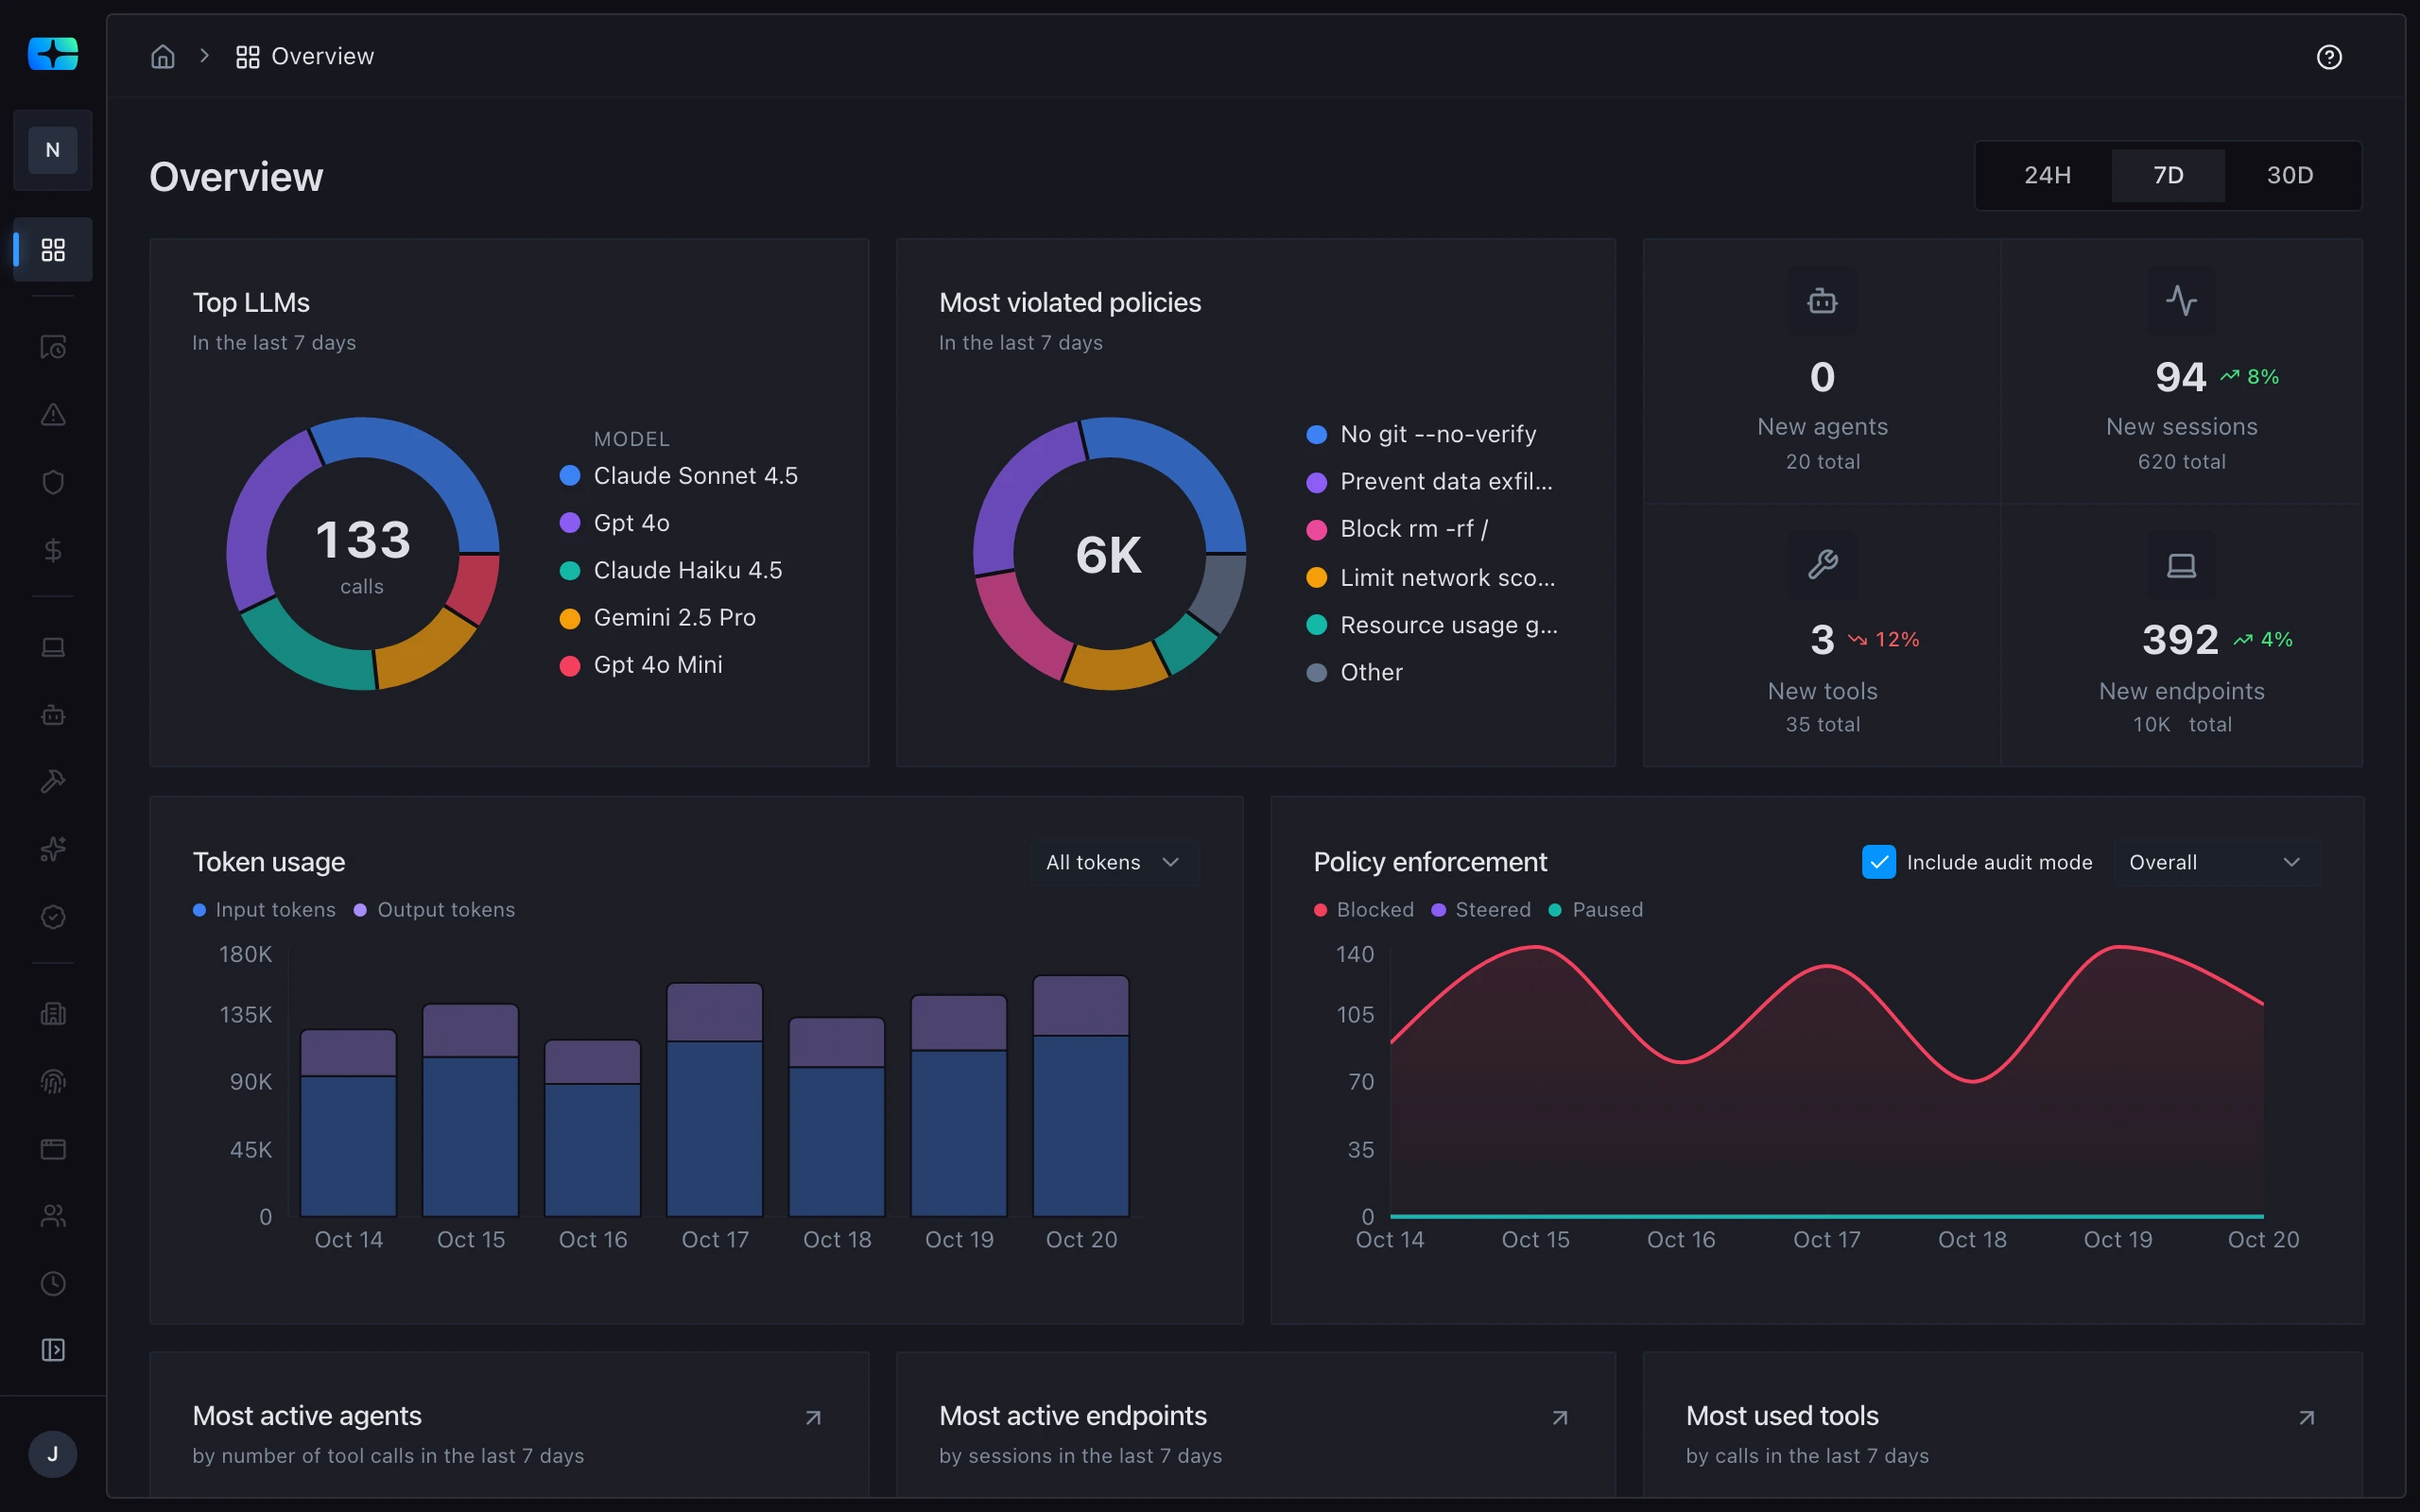The image size is (2420, 1512).
Task: Click the 133 calls donut center
Action: point(363,553)
